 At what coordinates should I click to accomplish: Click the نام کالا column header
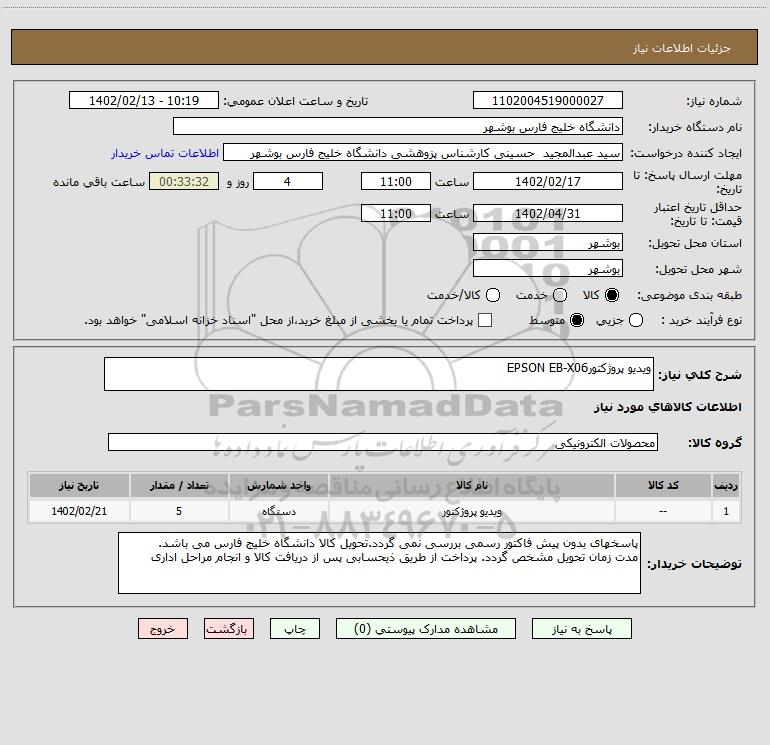coord(472,485)
